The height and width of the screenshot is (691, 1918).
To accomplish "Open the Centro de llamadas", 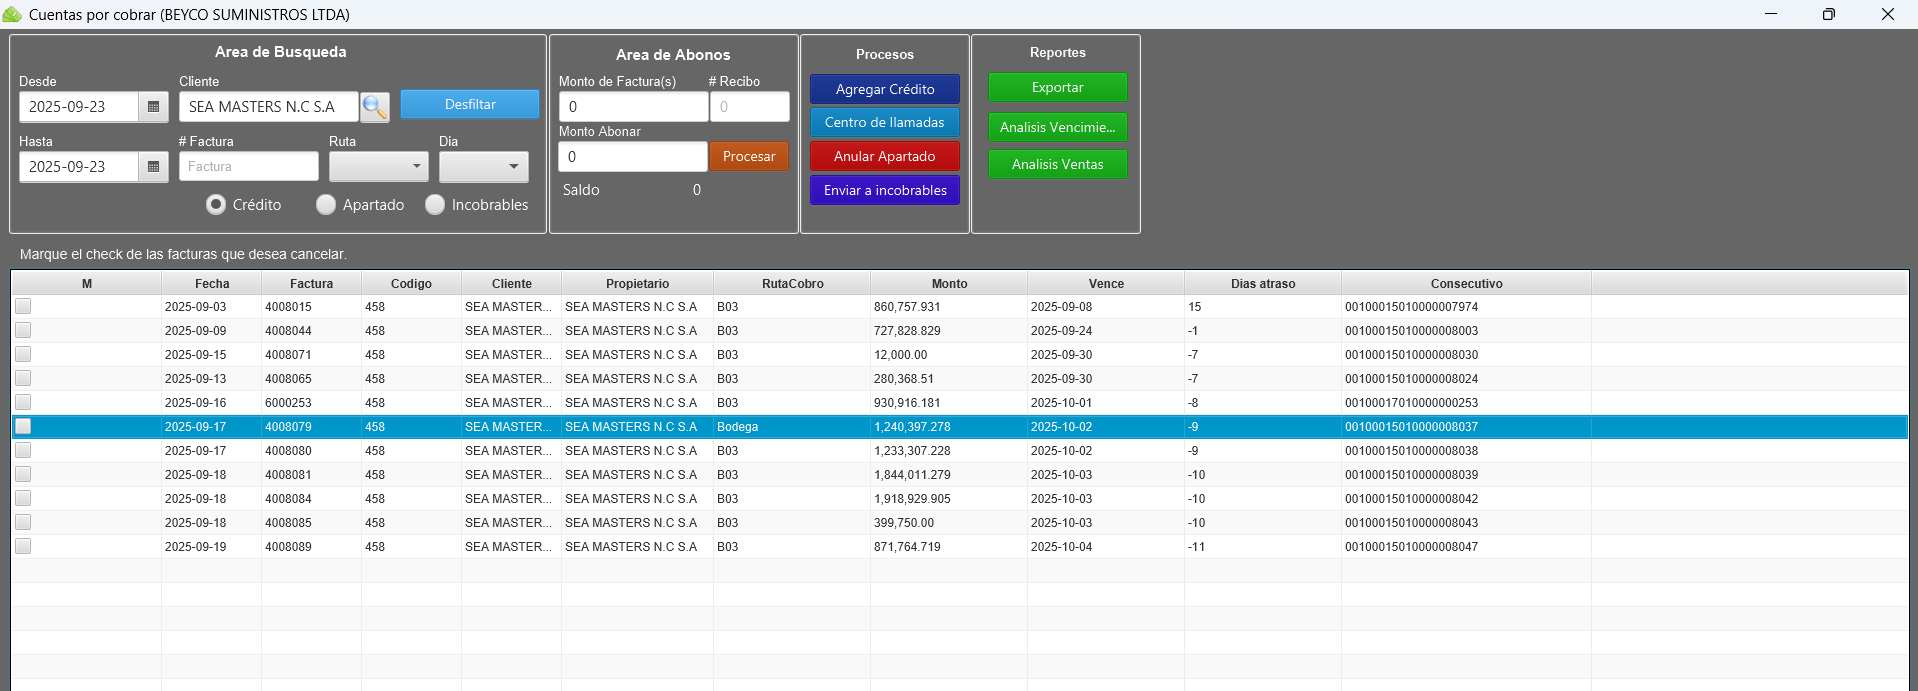I will click(885, 123).
